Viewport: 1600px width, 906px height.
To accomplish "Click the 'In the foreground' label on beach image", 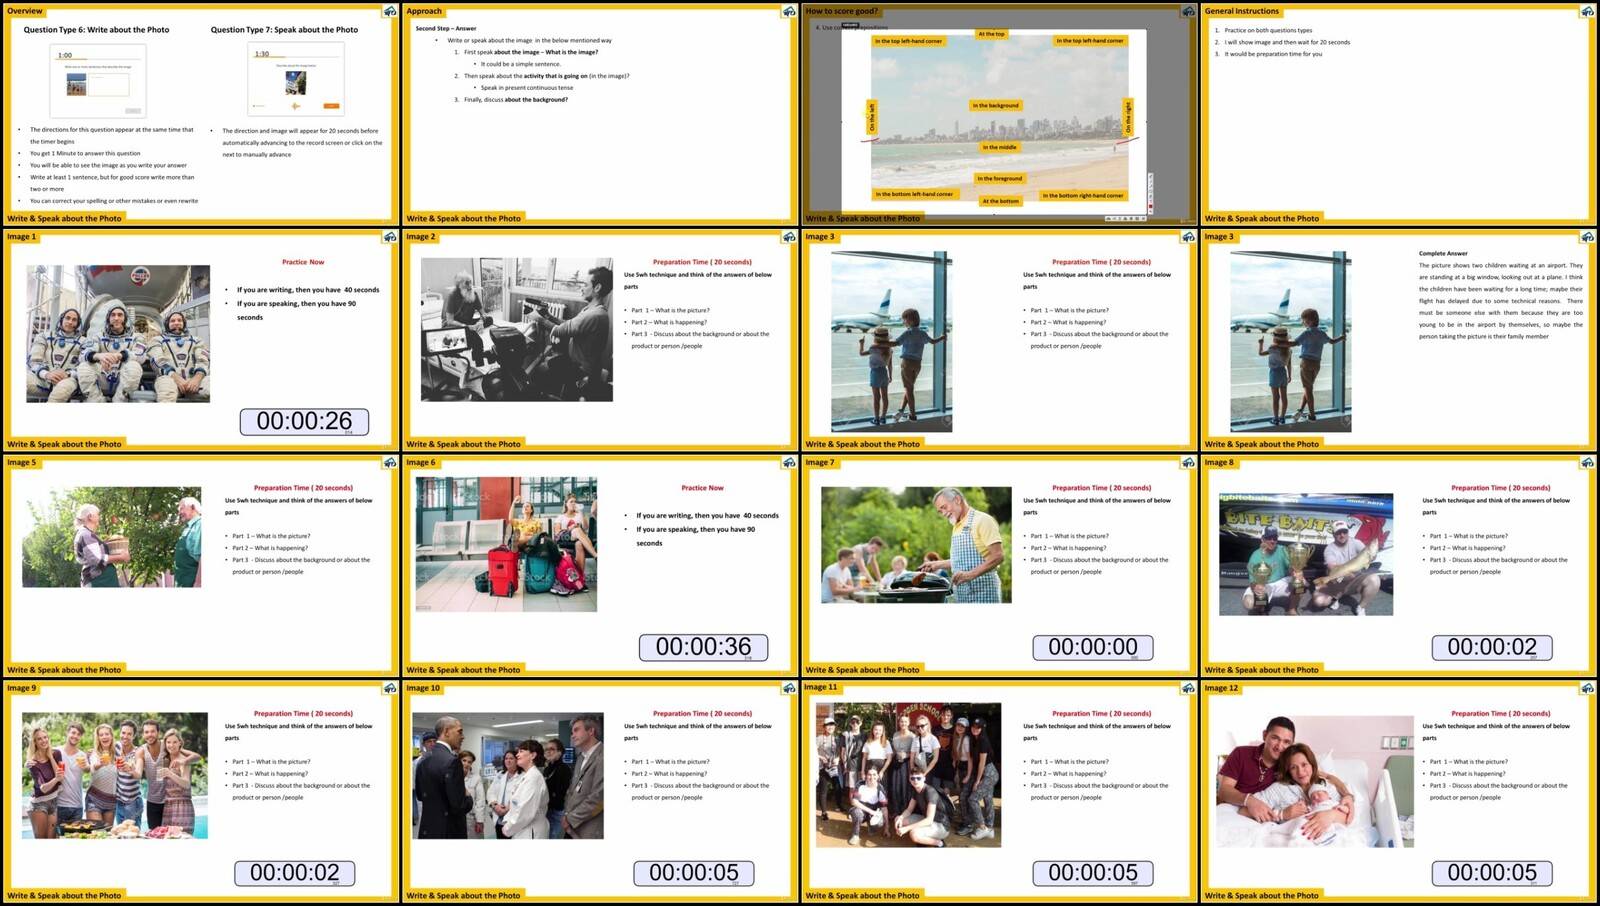I will pyautogui.click(x=1000, y=179).
